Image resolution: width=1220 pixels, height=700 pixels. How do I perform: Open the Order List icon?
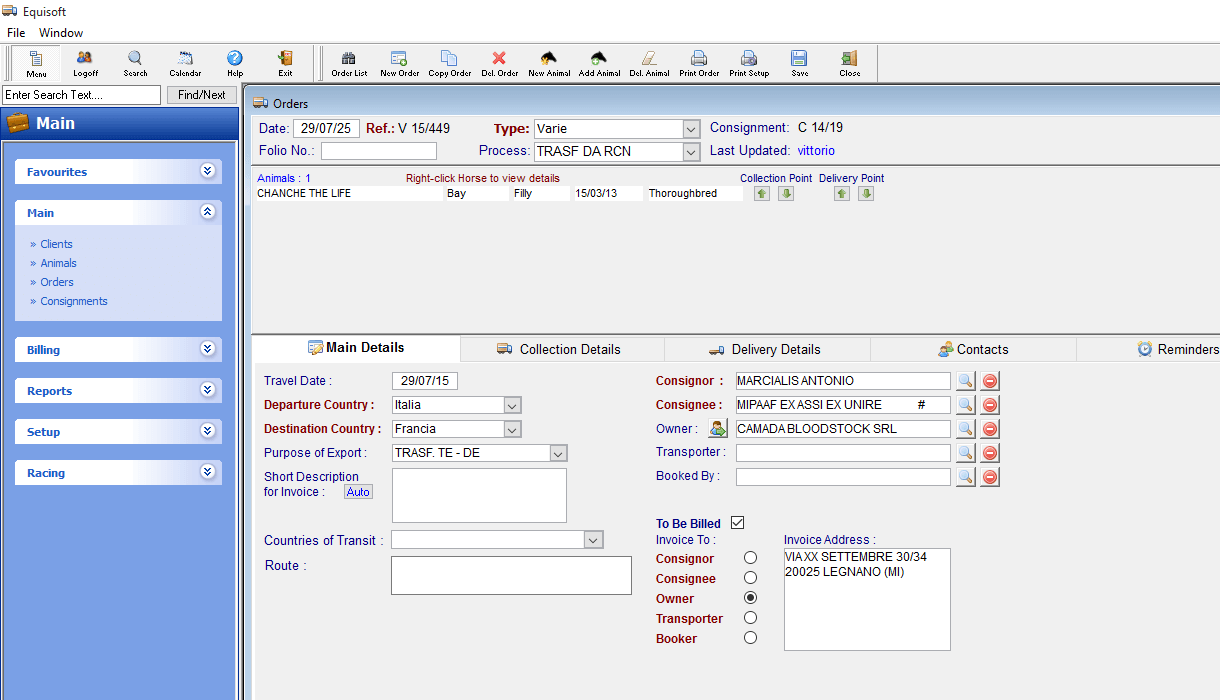[x=349, y=63]
